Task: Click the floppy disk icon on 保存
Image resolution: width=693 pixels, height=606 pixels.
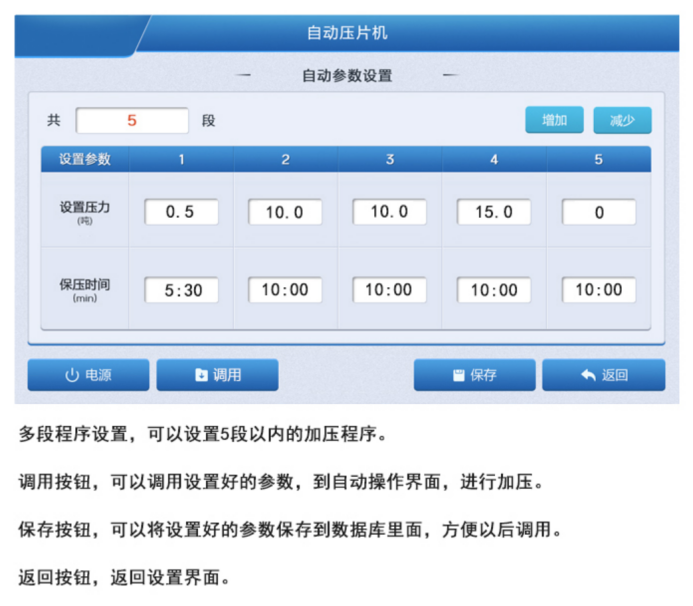Action: (x=459, y=376)
